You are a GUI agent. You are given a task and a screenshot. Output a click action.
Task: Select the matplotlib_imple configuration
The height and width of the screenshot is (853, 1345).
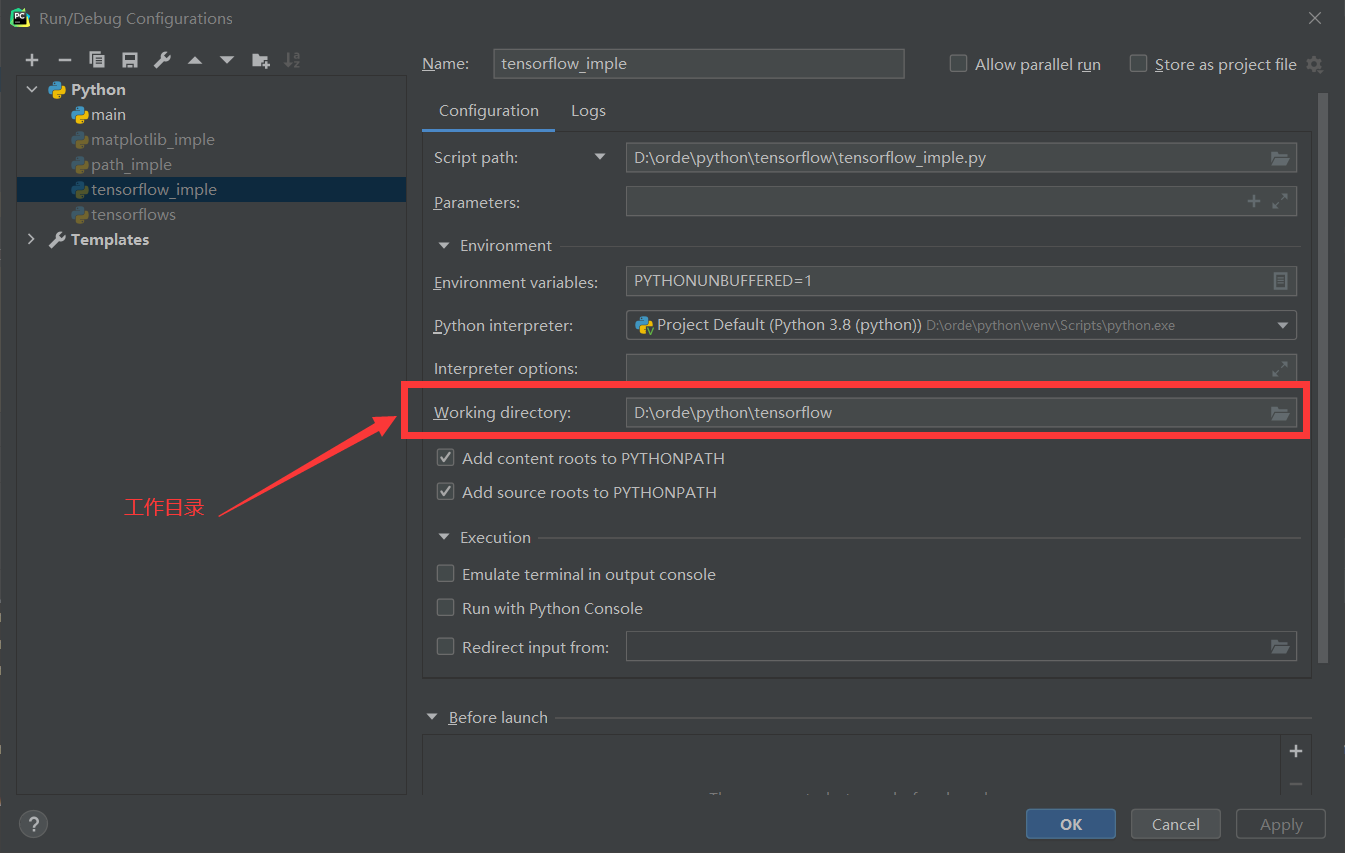click(211, 140)
